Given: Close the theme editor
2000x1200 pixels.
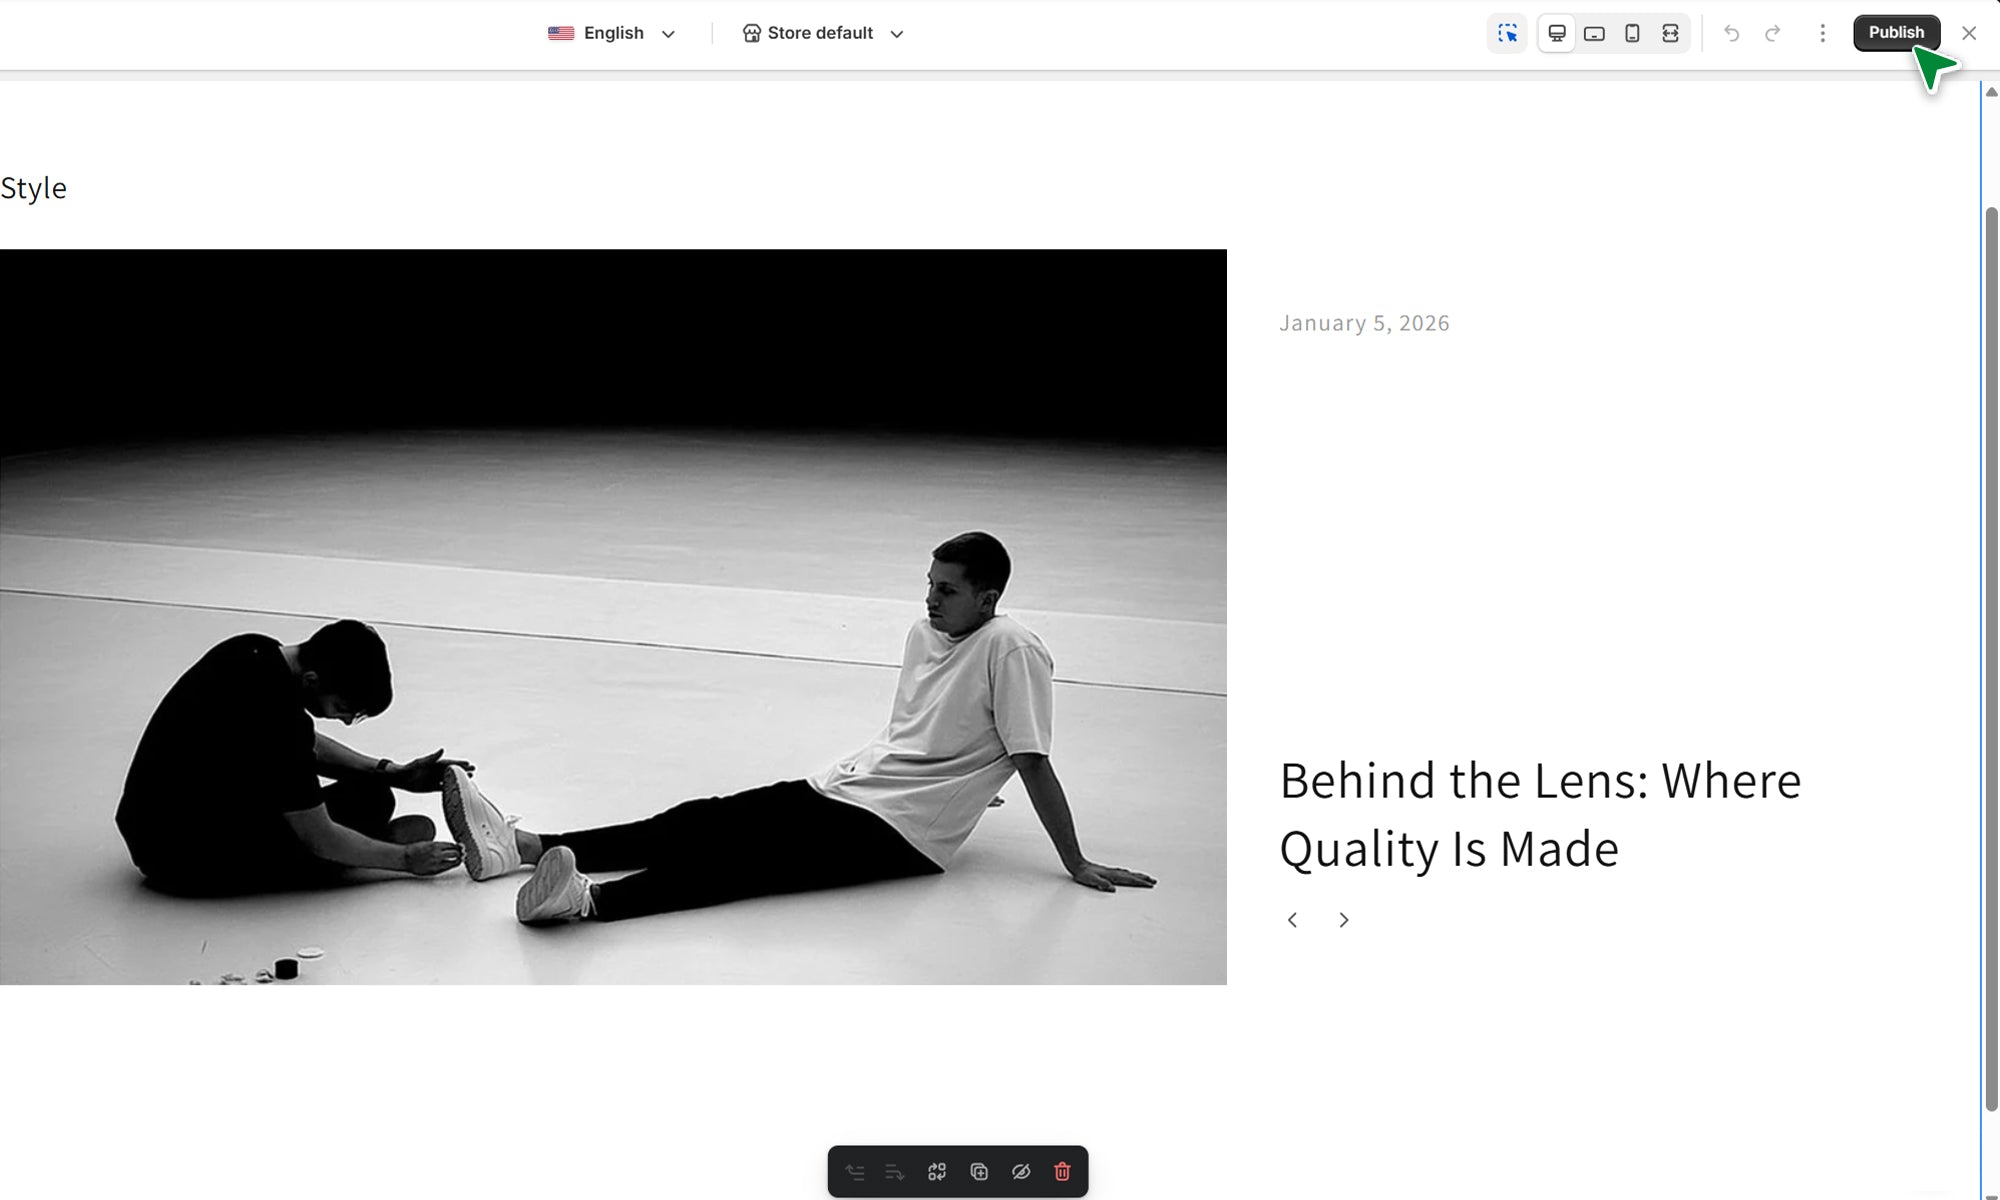Looking at the screenshot, I should [x=1969, y=33].
